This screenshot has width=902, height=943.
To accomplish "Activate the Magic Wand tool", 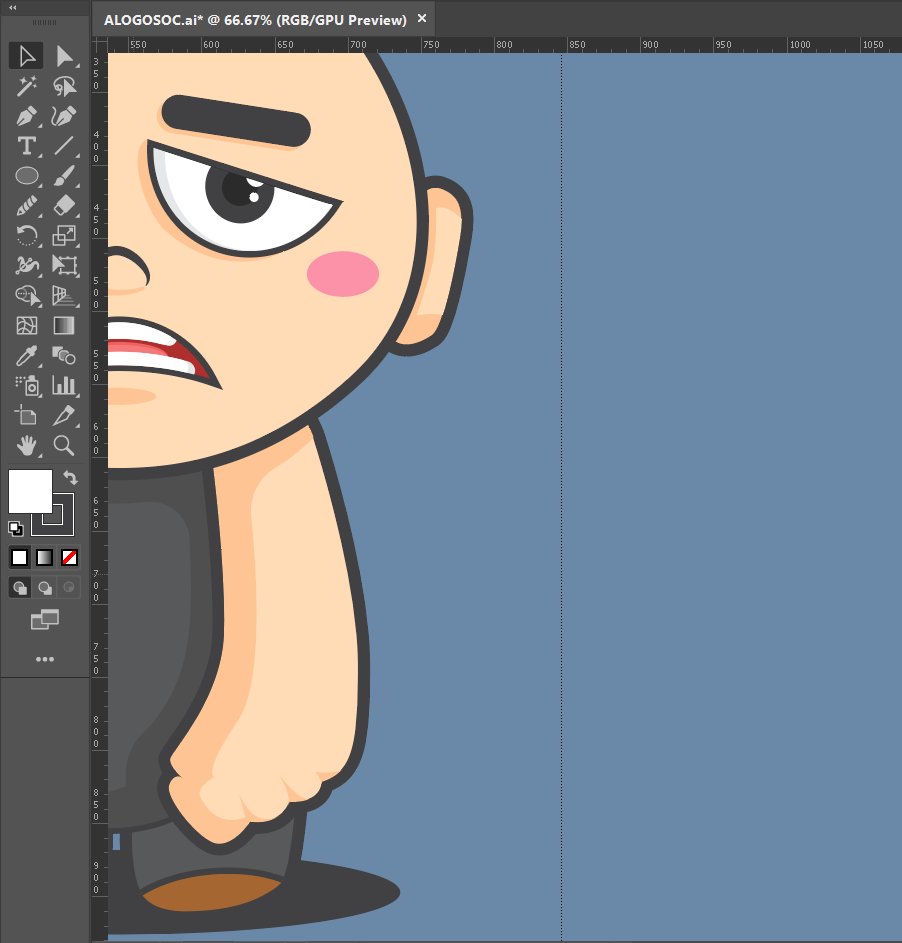I will (x=27, y=86).
